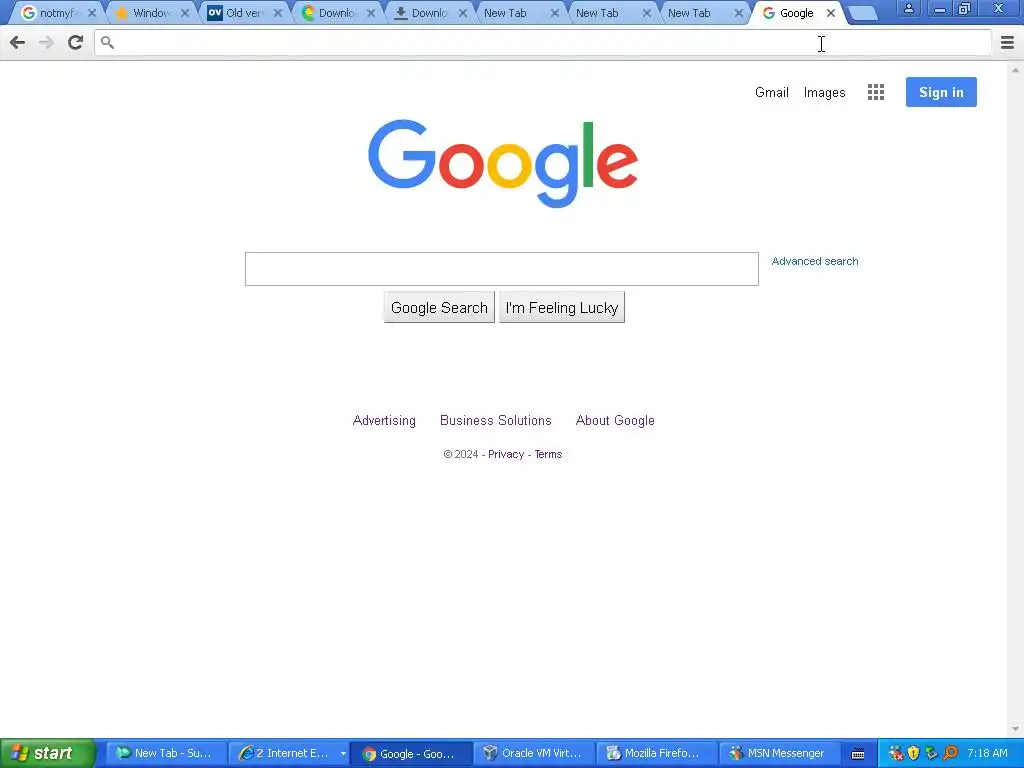Click the page scrollbar up arrow
This screenshot has width=1024, height=768.
tap(1016, 69)
